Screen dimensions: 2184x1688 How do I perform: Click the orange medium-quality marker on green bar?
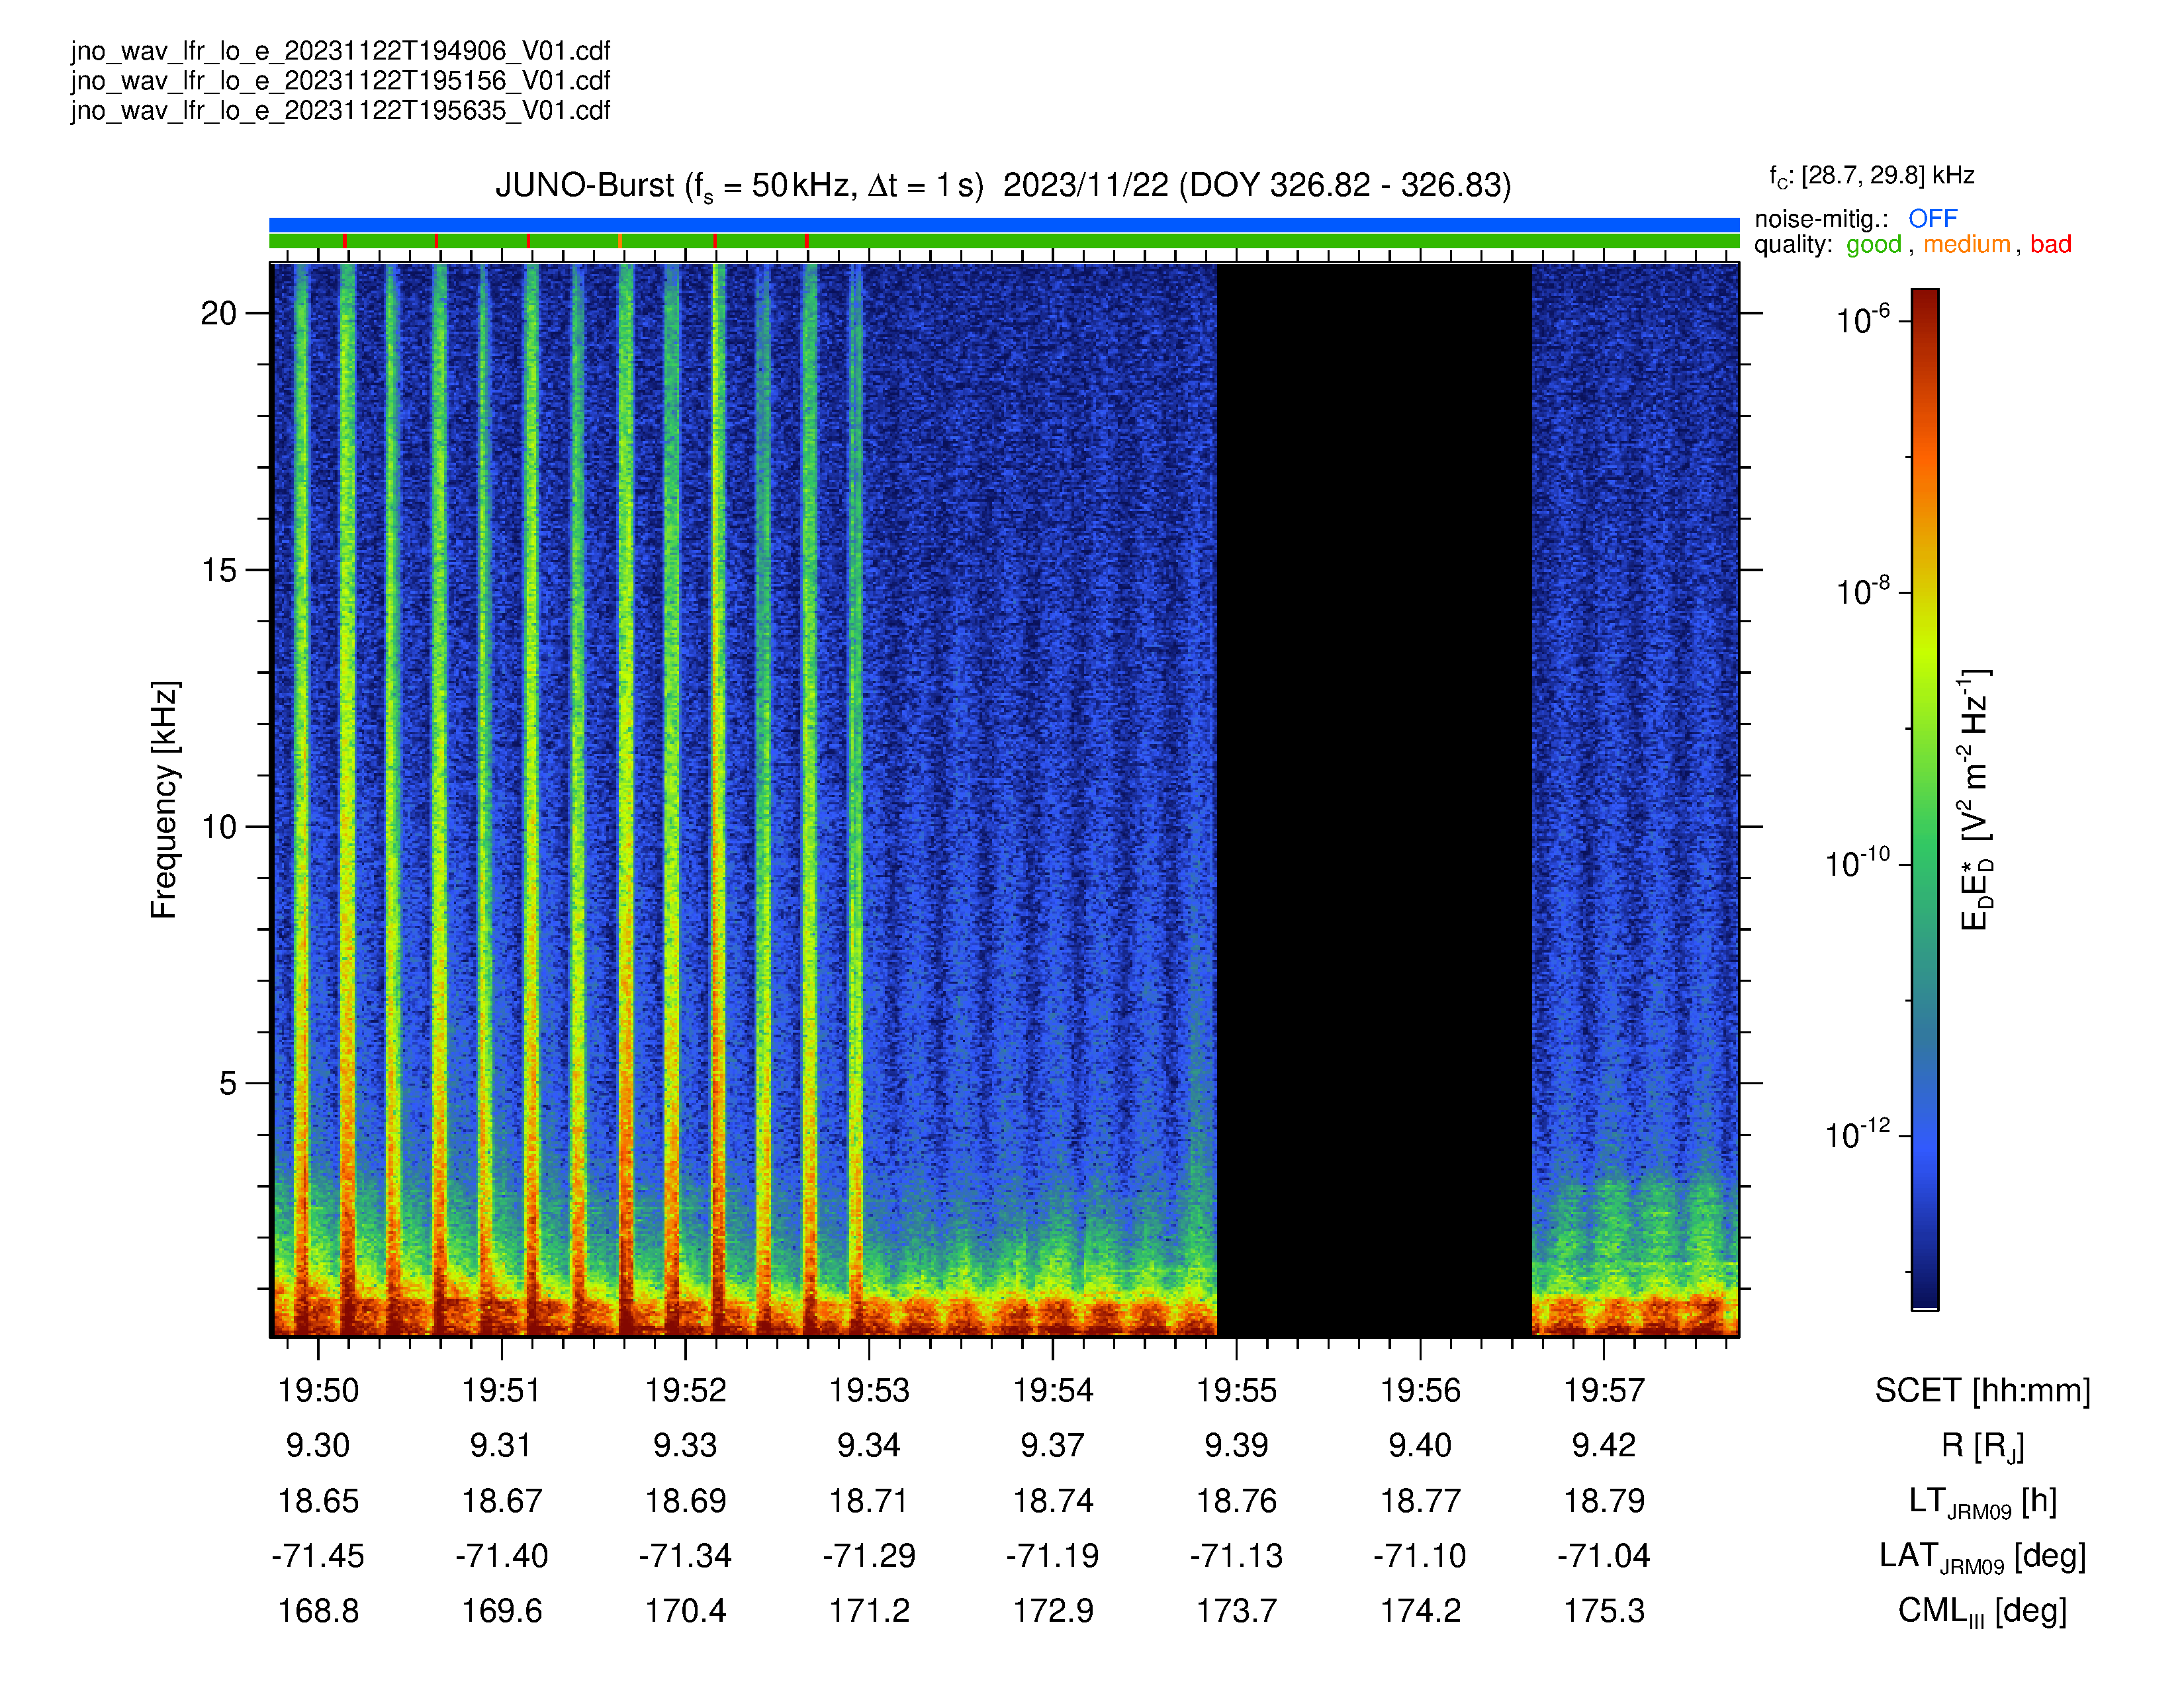[x=620, y=241]
